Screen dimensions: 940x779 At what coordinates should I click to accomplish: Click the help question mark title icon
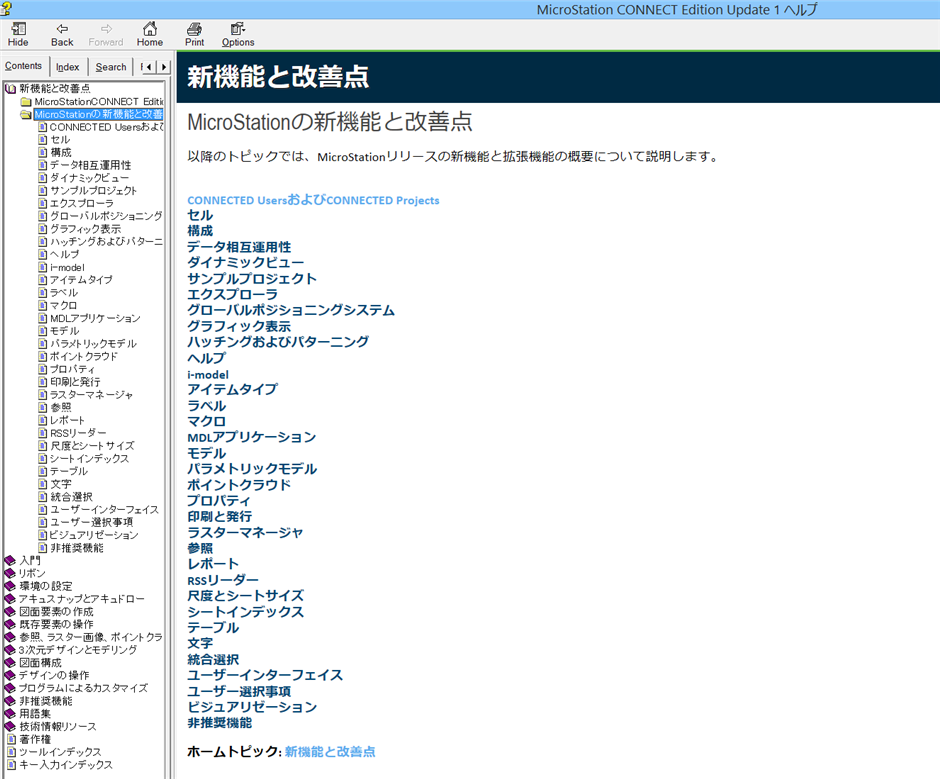coord(6,8)
